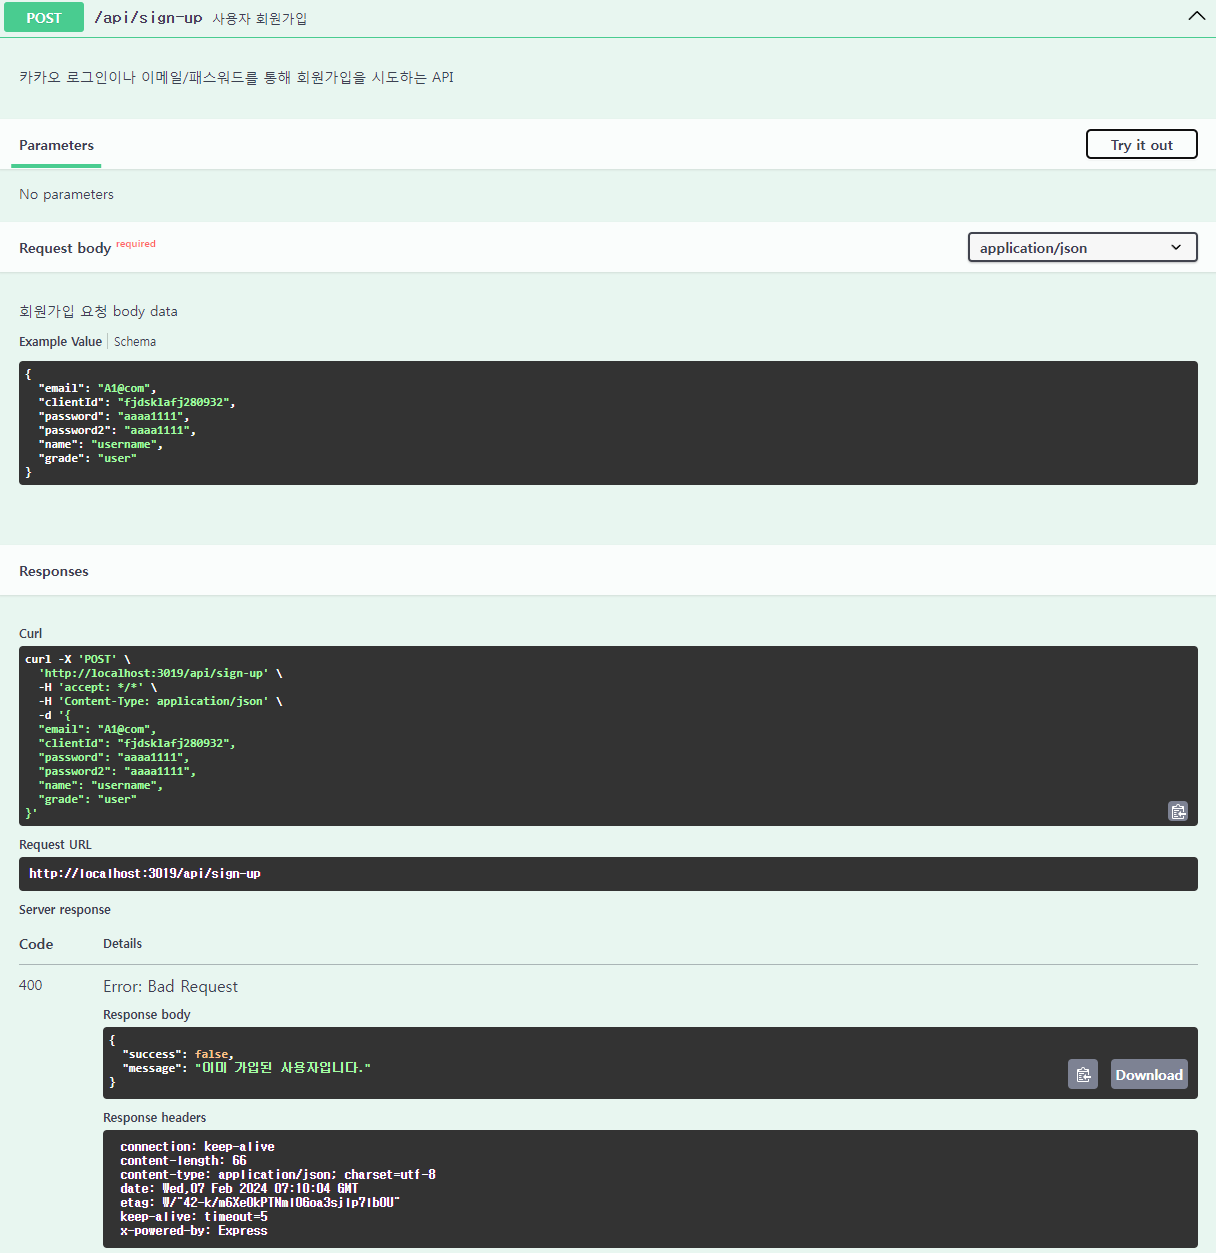Collapse the /api/sign-up operation chevron
The image size is (1216, 1253).
coord(1196,16)
